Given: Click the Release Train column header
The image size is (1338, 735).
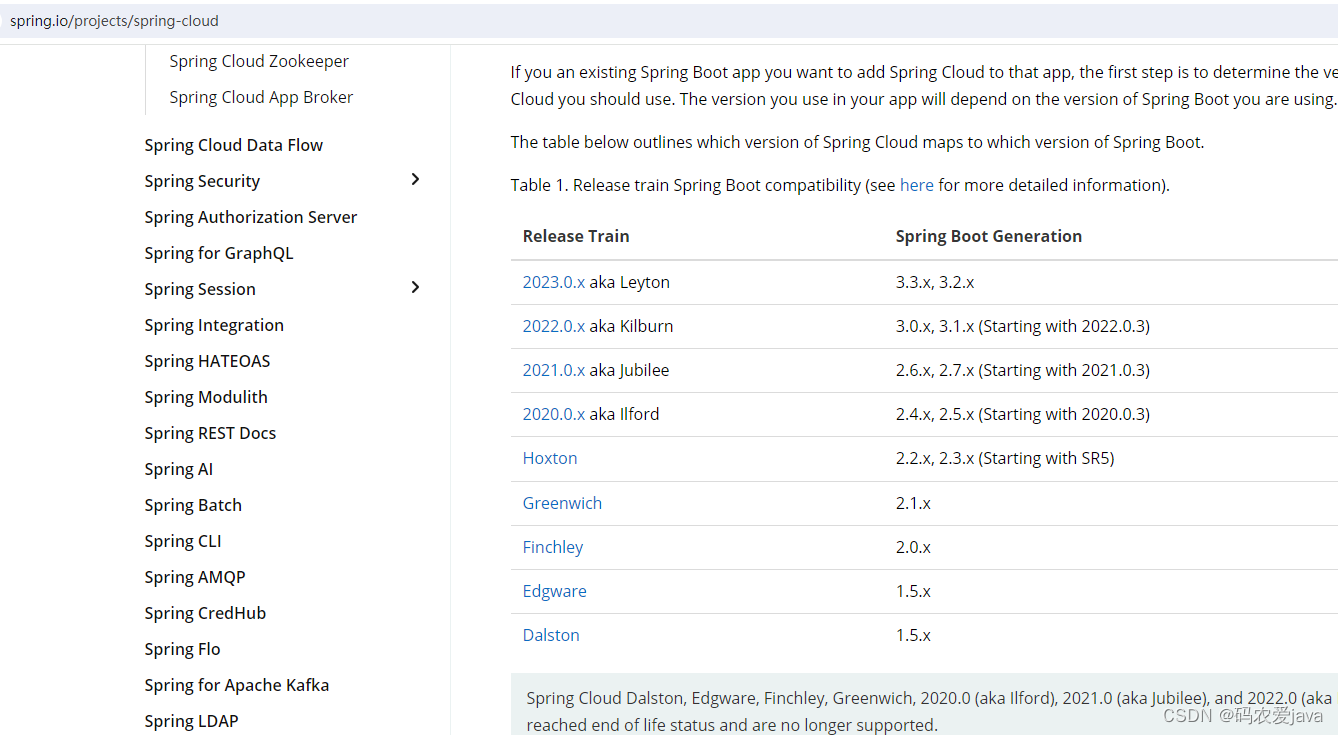Looking at the screenshot, I should [576, 236].
